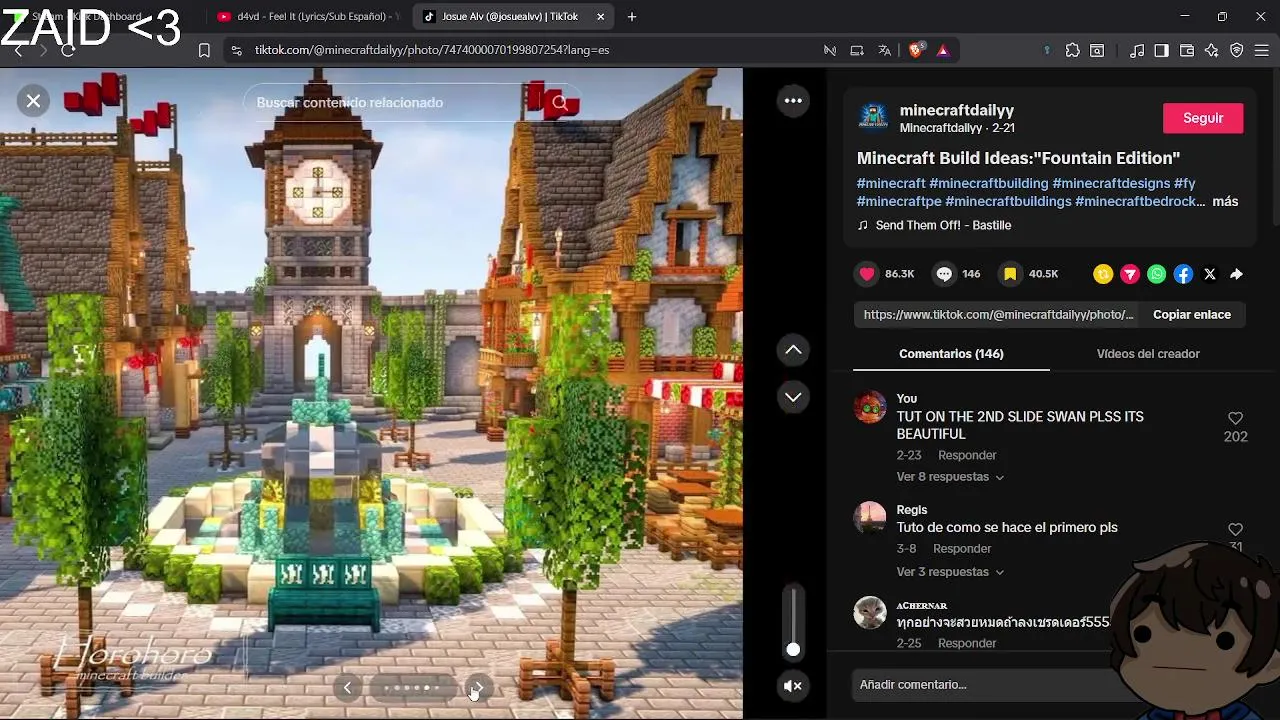Image resolution: width=1280 pixels, height=720 pixels.
Task: Open the Brave VPN icon
Action: (x=1237, y=50)
